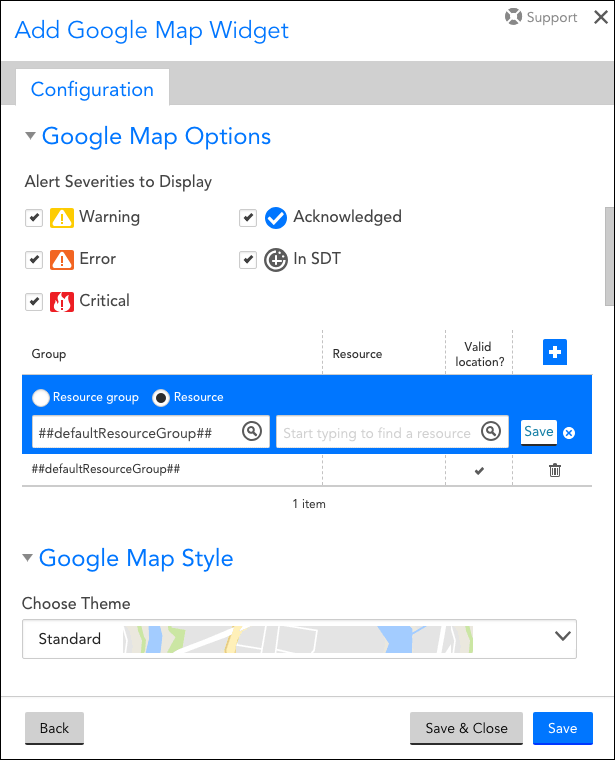
Task: Add a new row with plus button
Action: 555,352
